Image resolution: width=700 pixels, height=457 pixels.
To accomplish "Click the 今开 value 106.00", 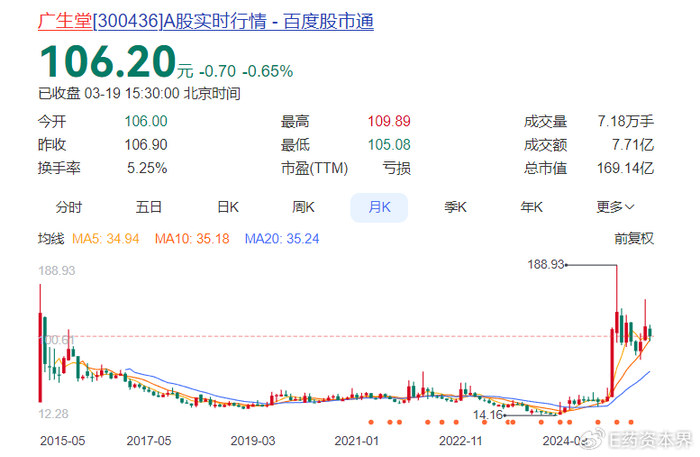I will point(146,121).
